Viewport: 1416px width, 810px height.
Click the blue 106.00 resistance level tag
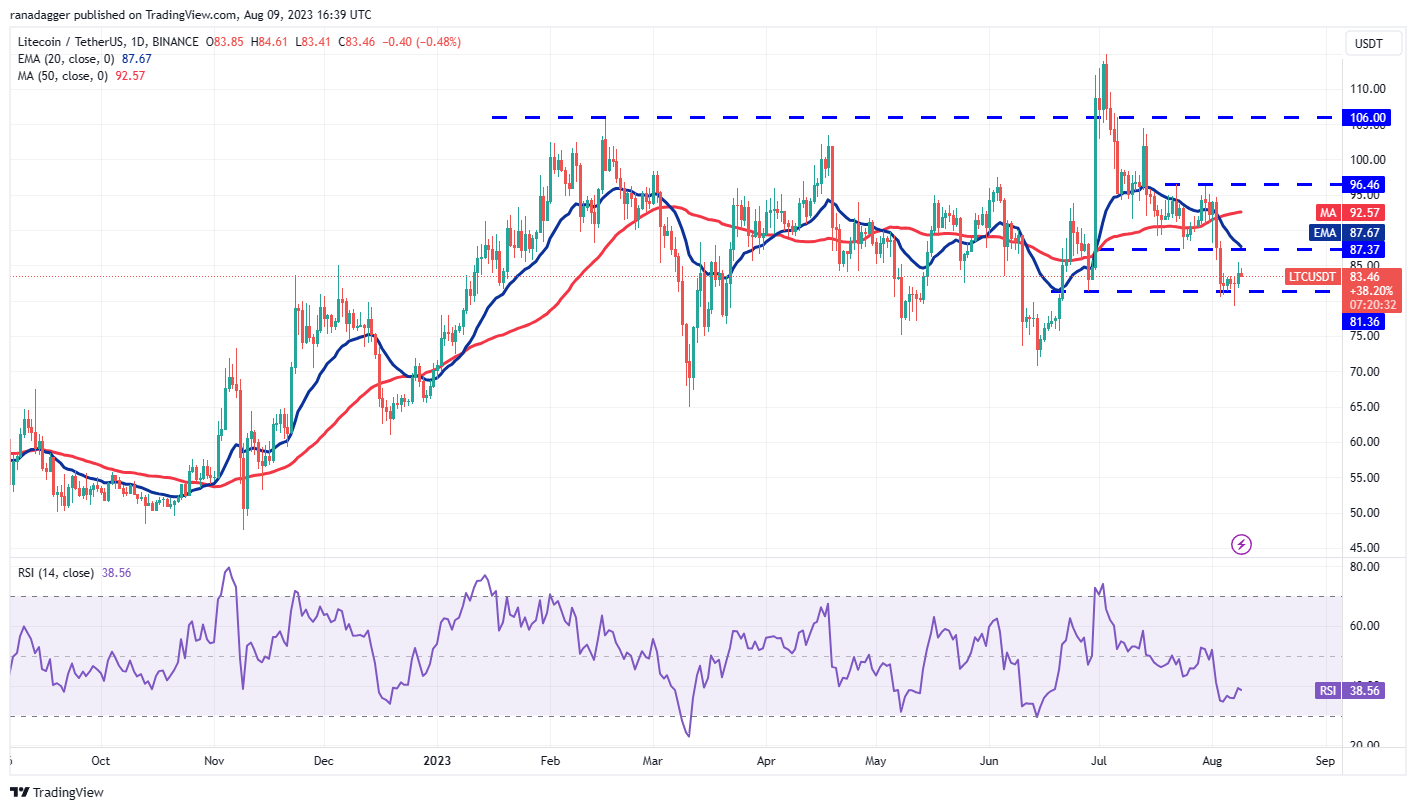pyautogui.click(x=1364, y=117)
